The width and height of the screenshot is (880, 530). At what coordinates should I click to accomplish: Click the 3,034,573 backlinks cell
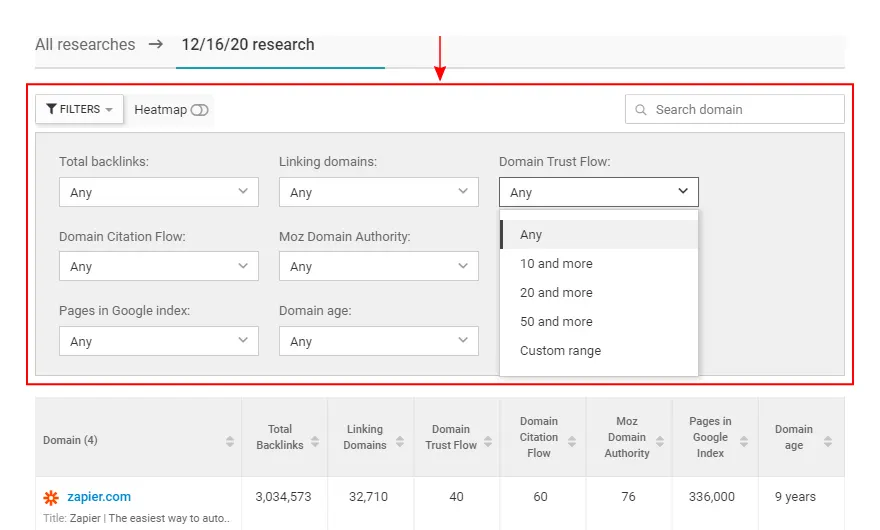(283, 497)
